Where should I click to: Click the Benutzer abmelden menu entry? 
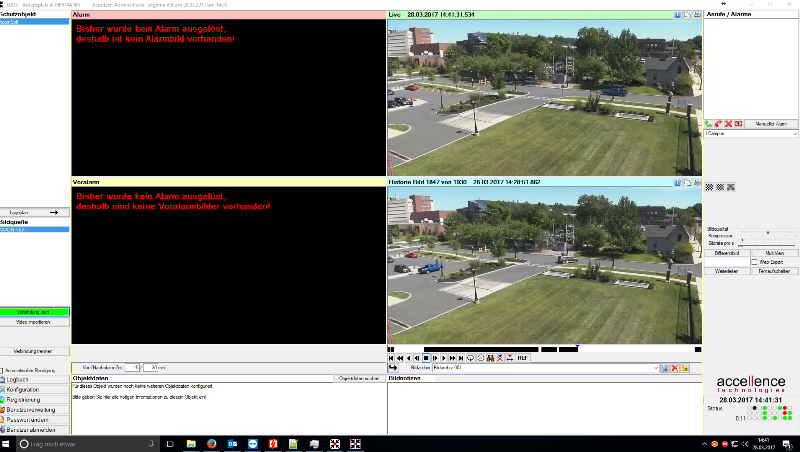[x=34, y=430]
